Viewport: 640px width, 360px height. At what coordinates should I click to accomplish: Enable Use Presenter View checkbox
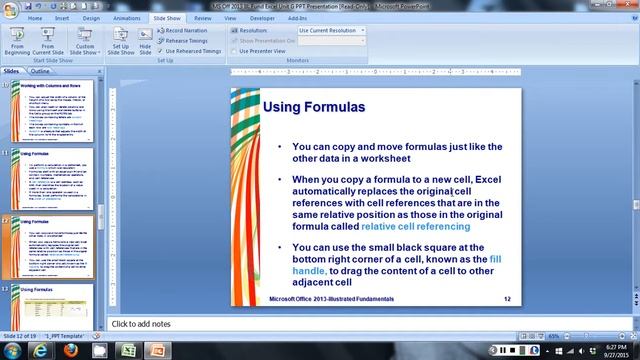click(x=234, y=51)
